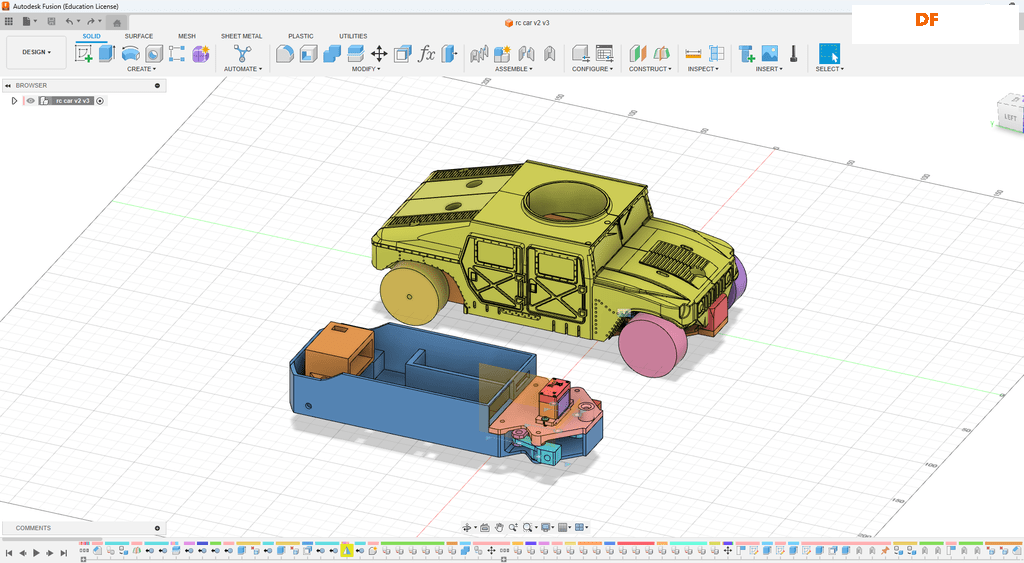Collapse the Browser panel arrows
The width and height of the screenshot is (1024, 563).
click(8, 86)
